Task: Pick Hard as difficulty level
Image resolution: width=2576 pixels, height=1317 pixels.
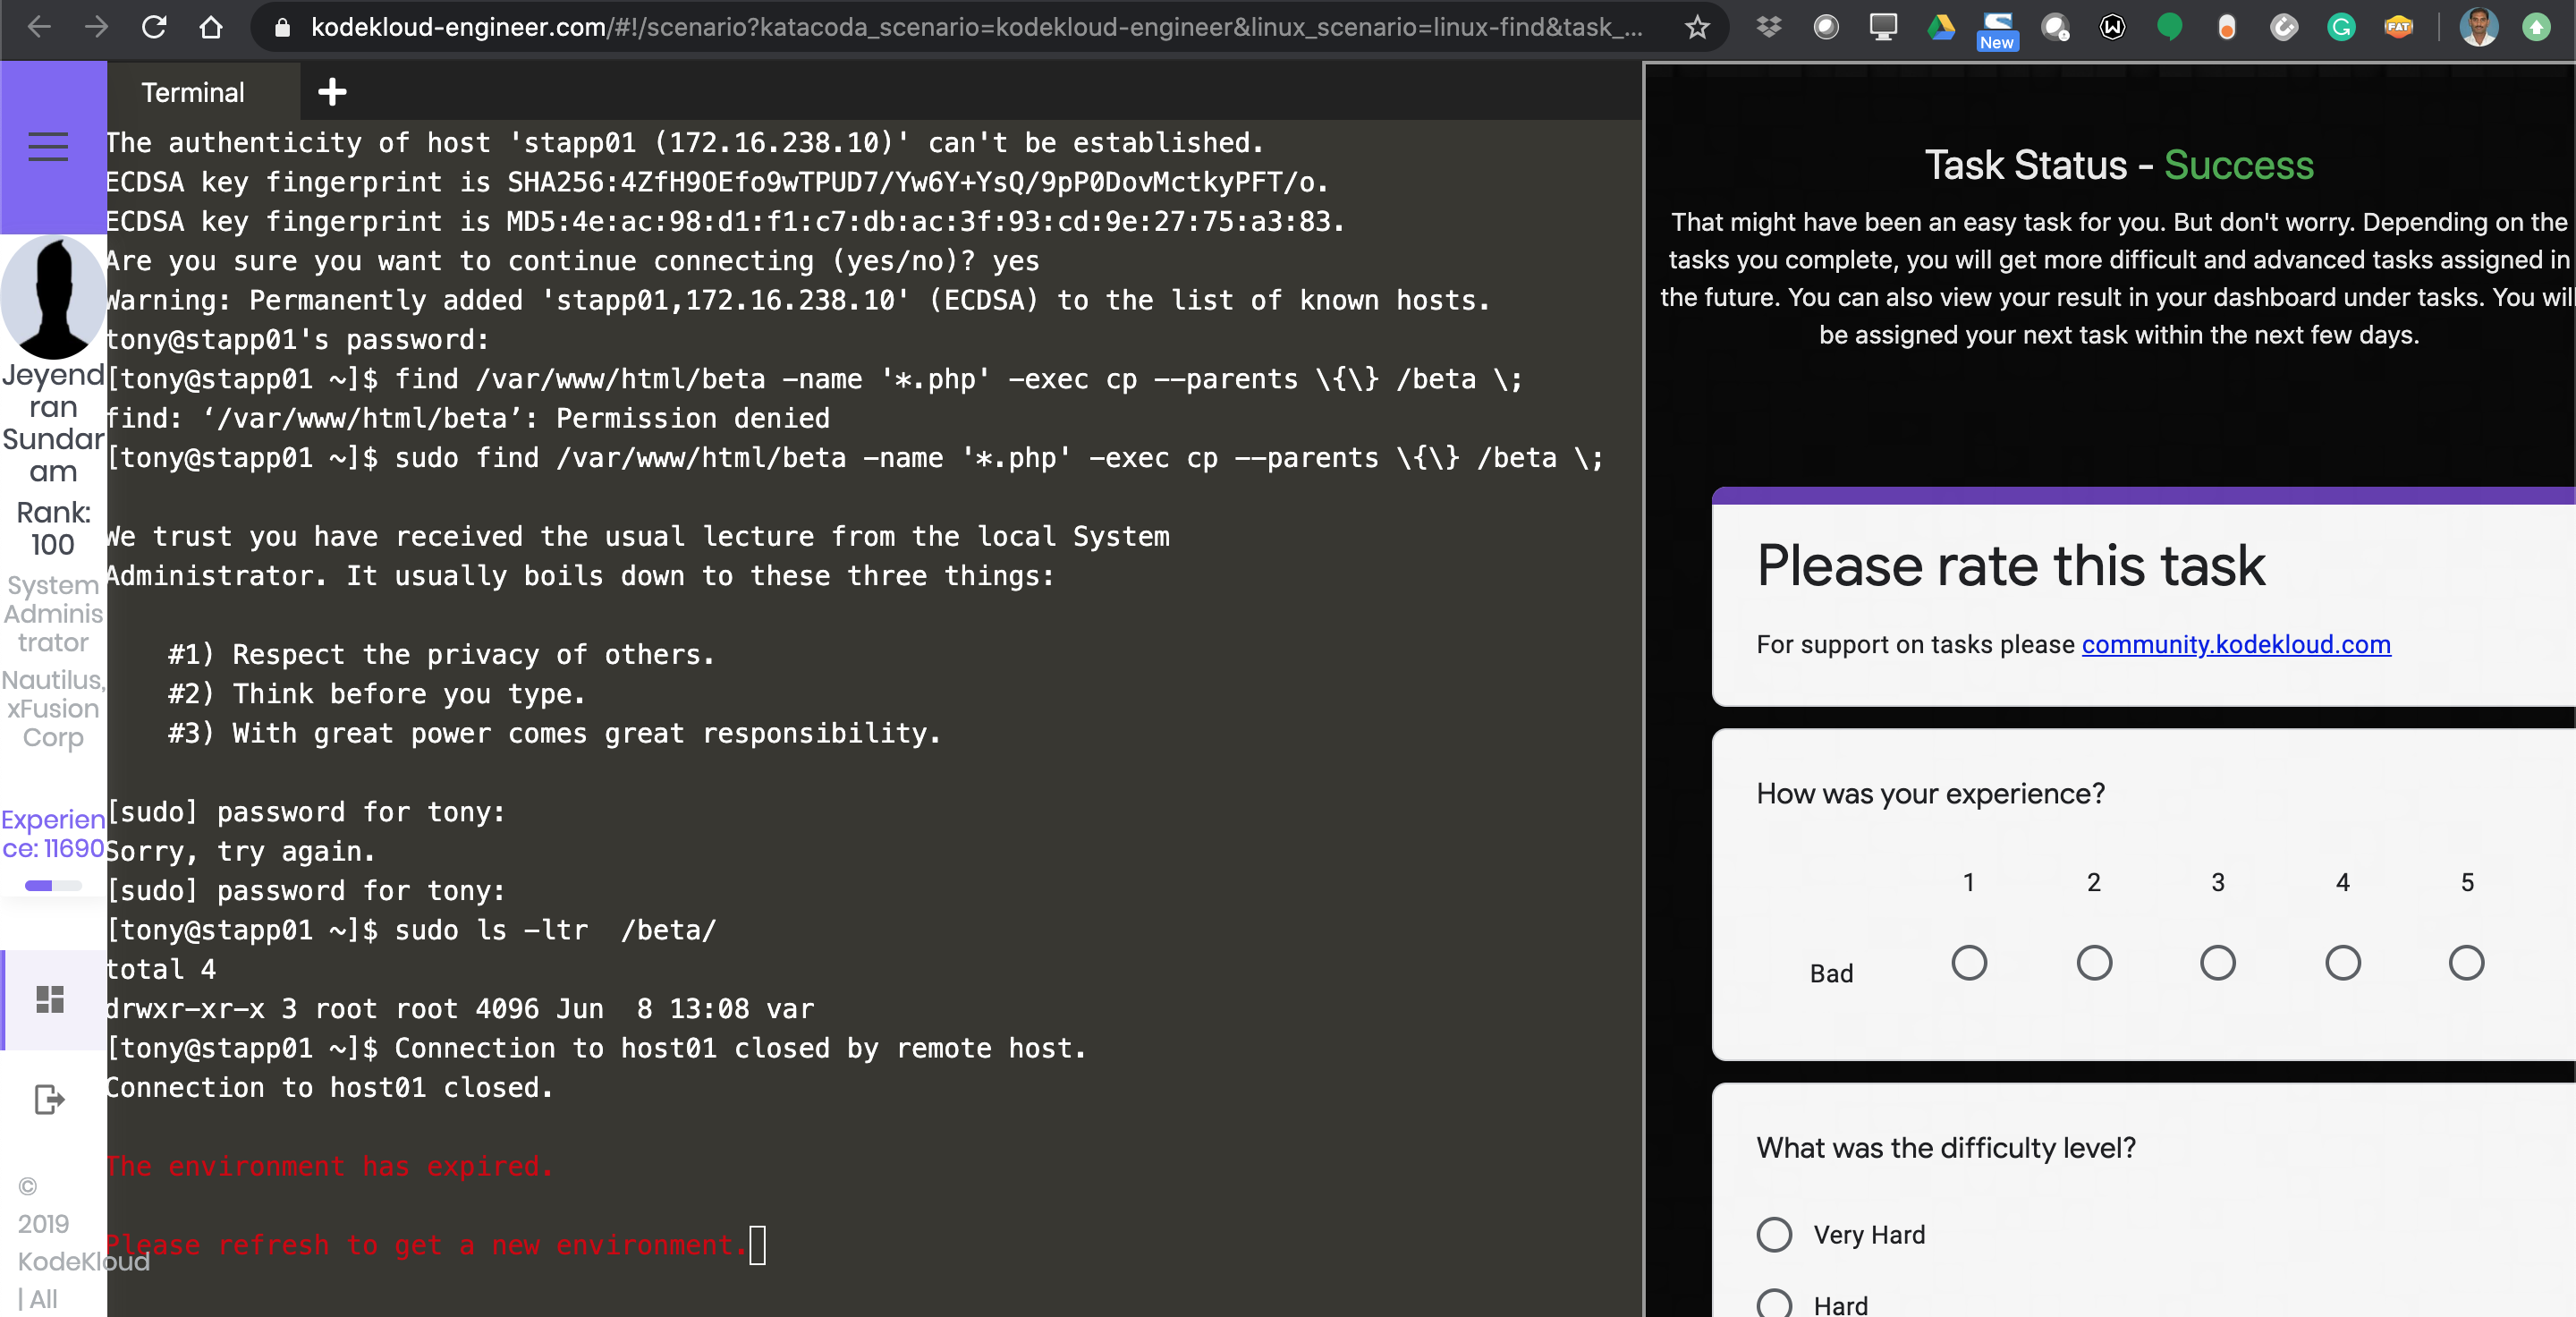Action: pos(1774,1304)
